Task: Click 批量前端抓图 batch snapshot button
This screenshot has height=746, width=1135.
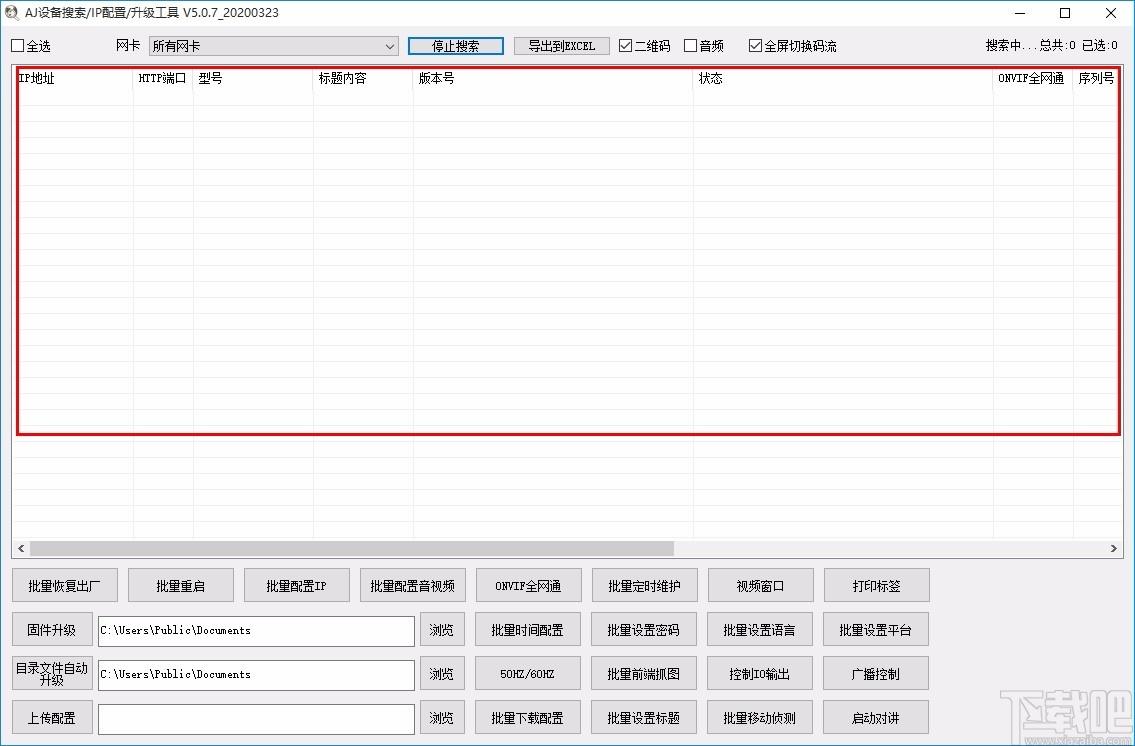Action: coord(644,674)
